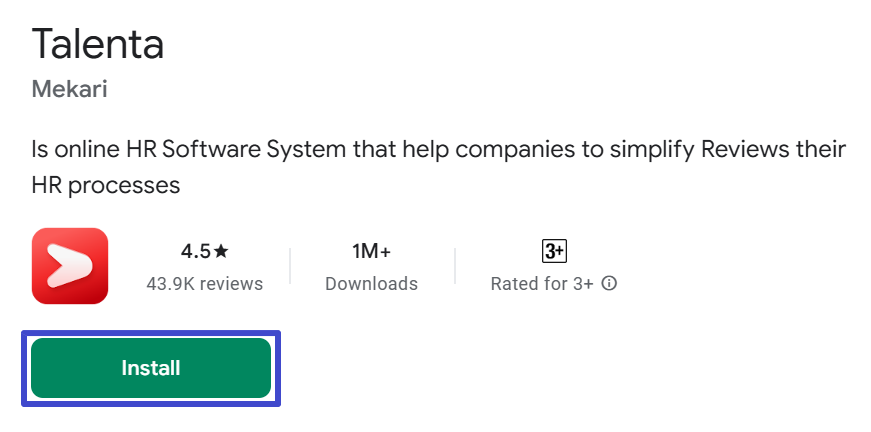Select the Talenta app title
Image resolution: width=871 pixels, height=432 pixels.
(x=98, y=43)
